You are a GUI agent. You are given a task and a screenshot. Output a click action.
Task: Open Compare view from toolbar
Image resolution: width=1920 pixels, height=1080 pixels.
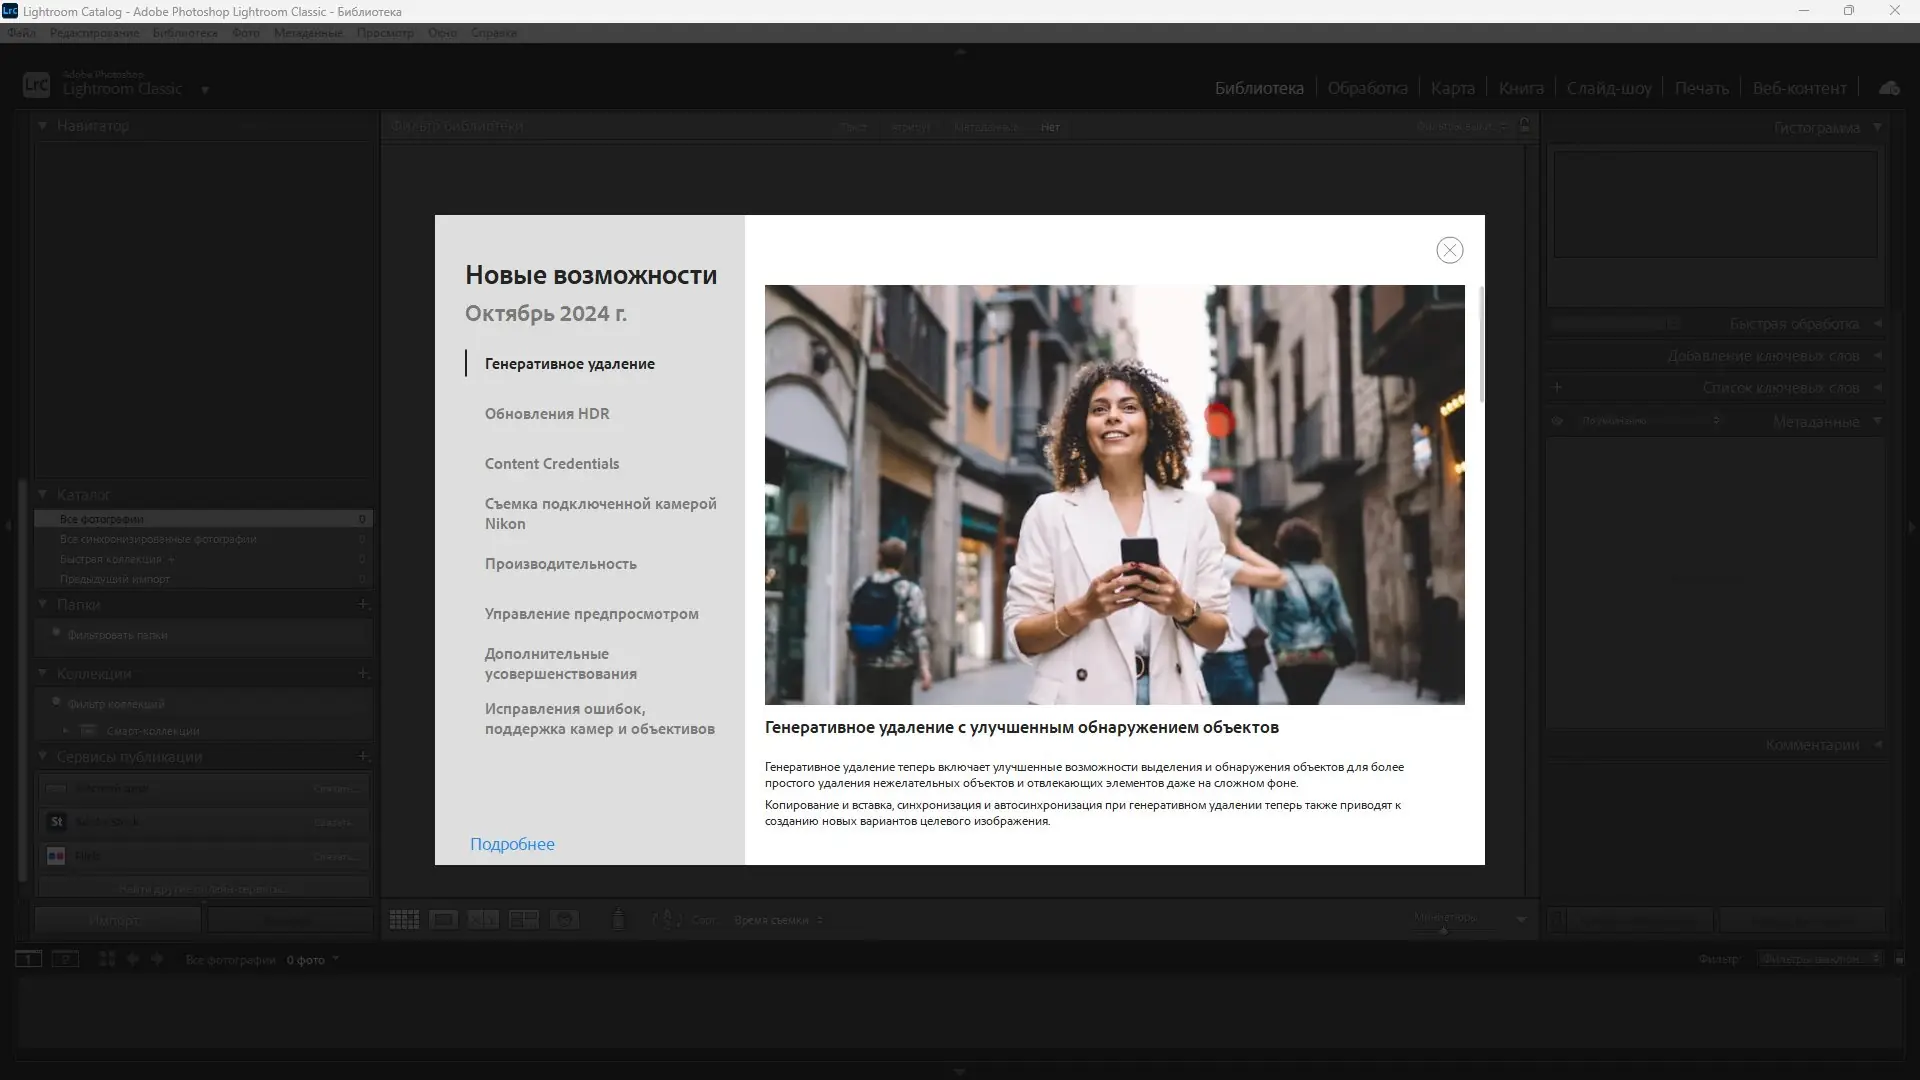pyautogui.click(x=483, y=920)
